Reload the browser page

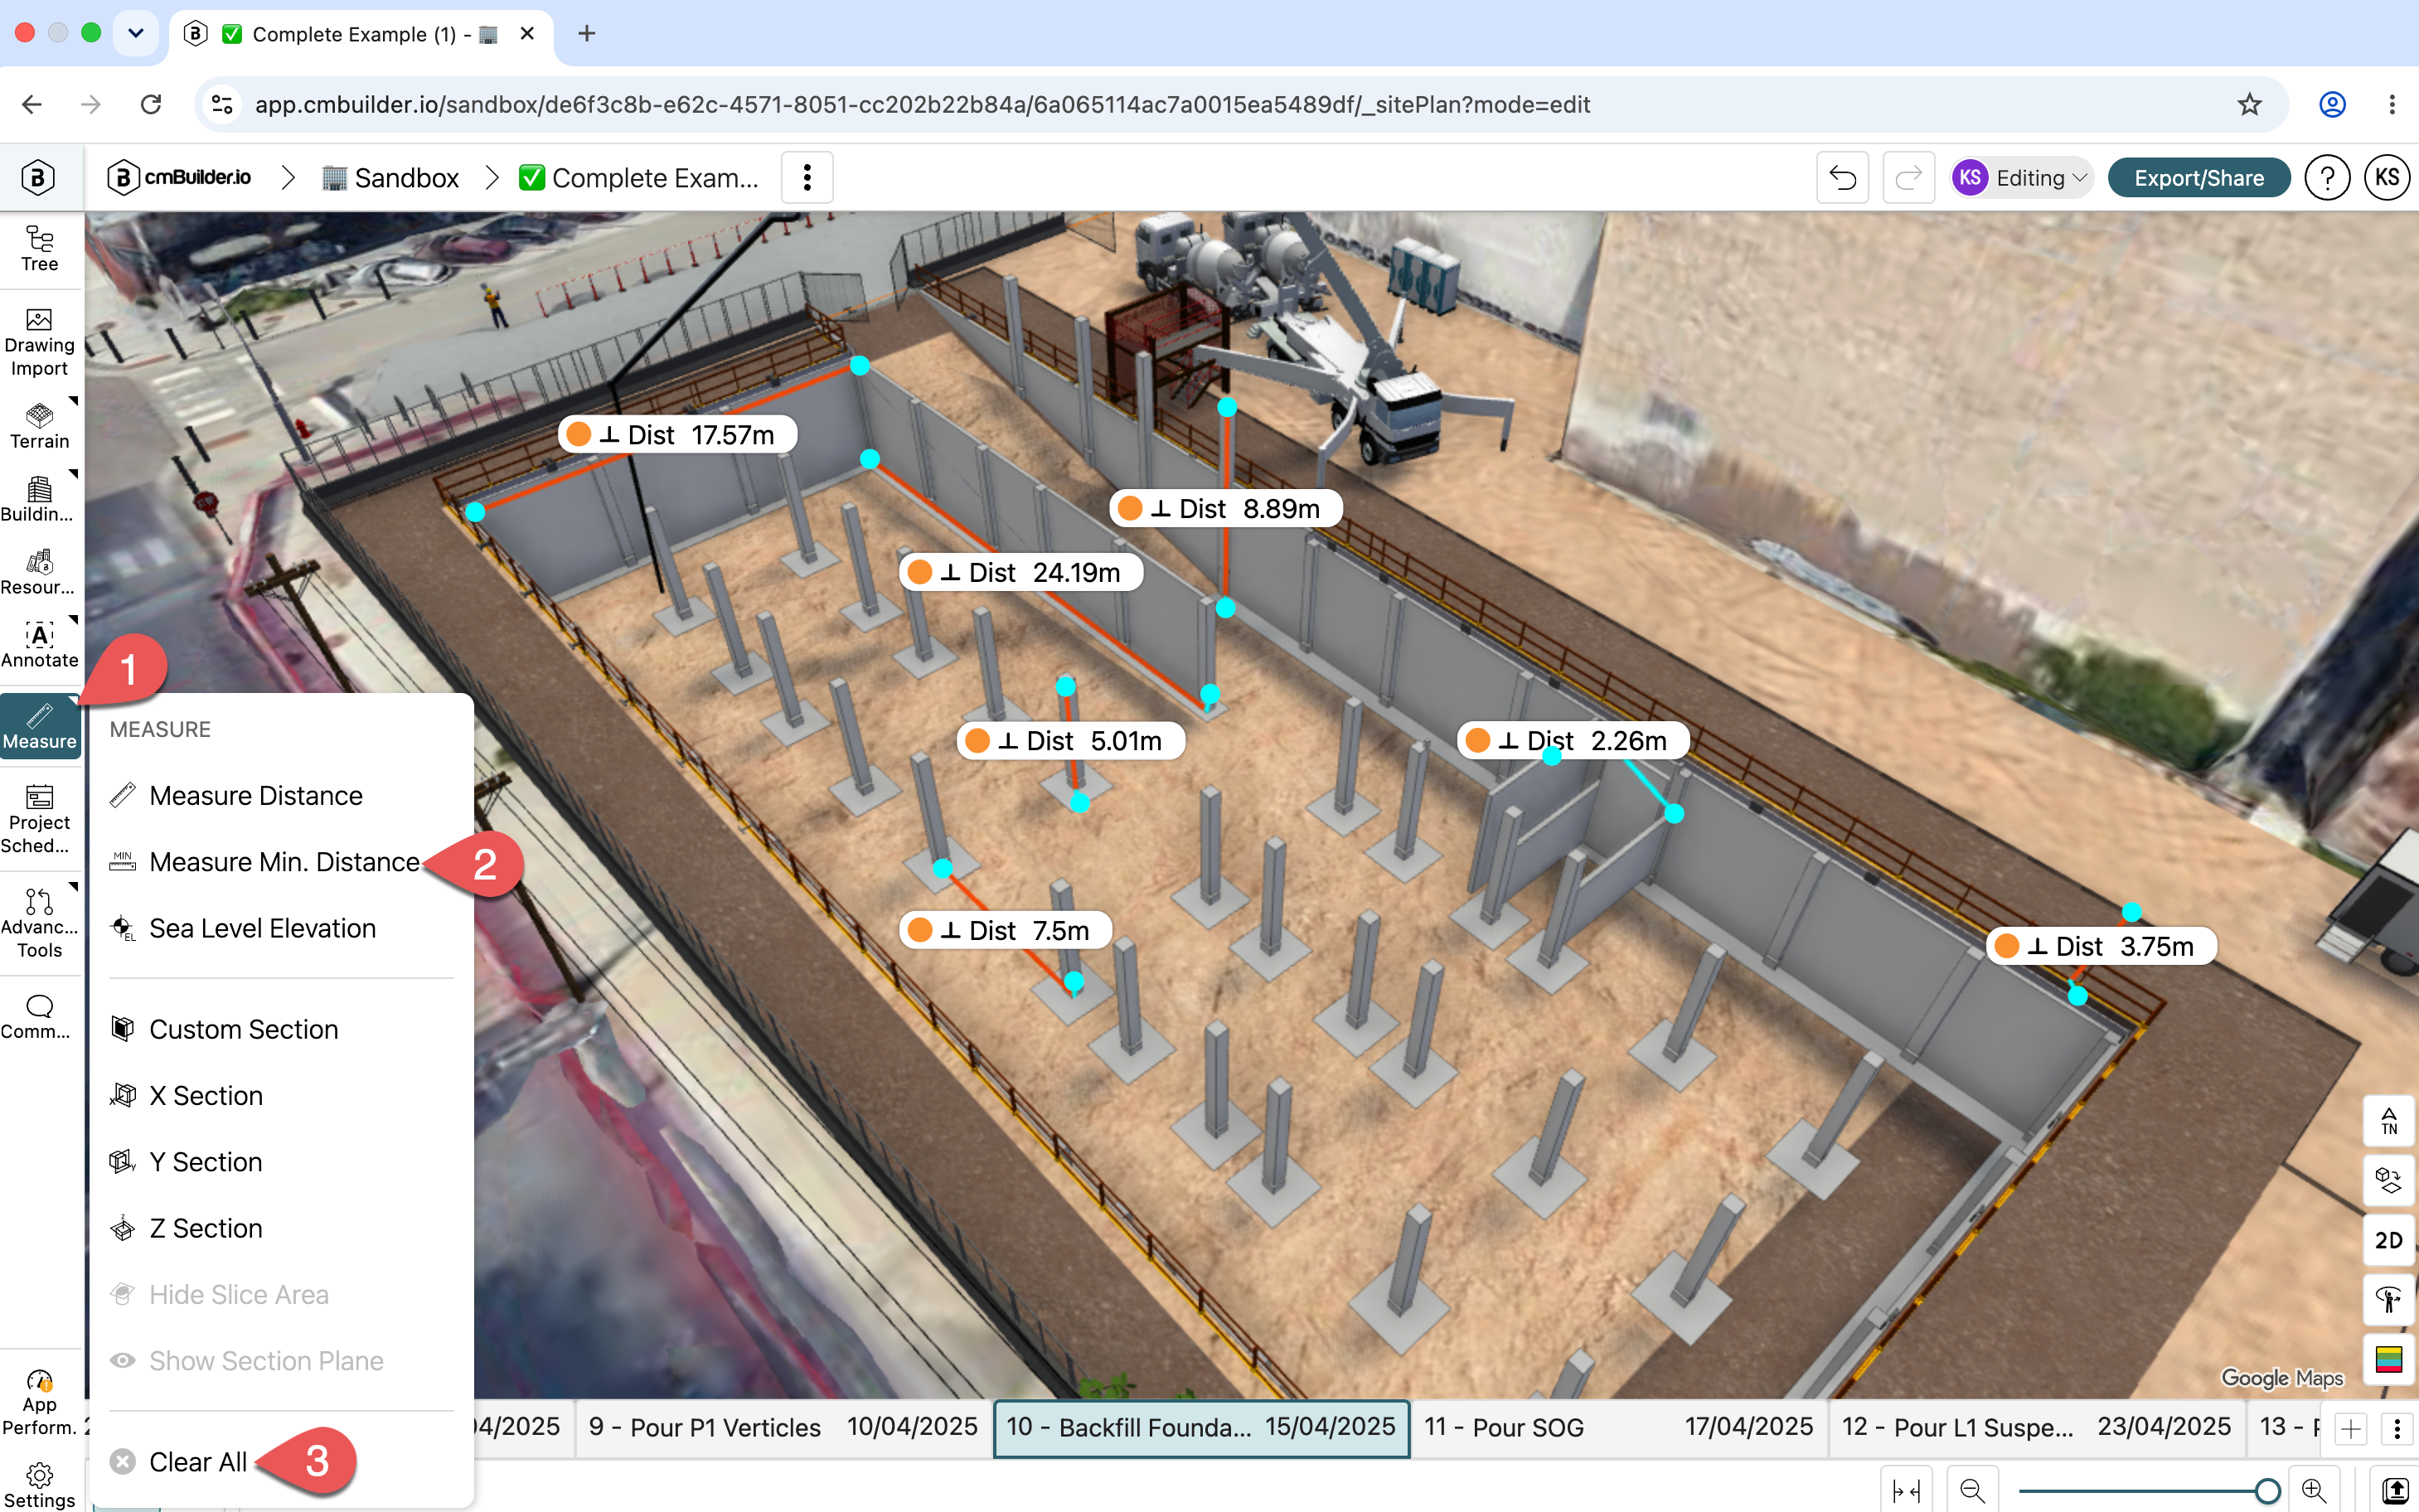(151, 104)
